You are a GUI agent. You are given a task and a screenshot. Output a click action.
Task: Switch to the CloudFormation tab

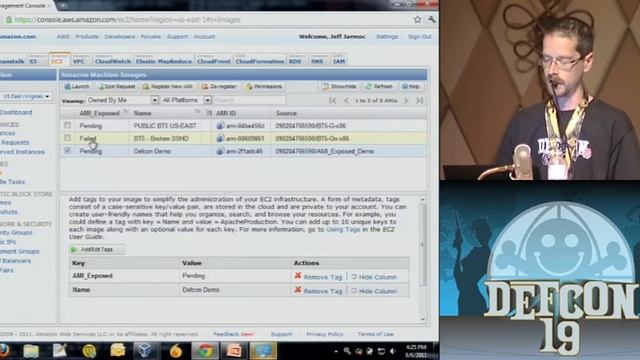(x=260, y=60)
